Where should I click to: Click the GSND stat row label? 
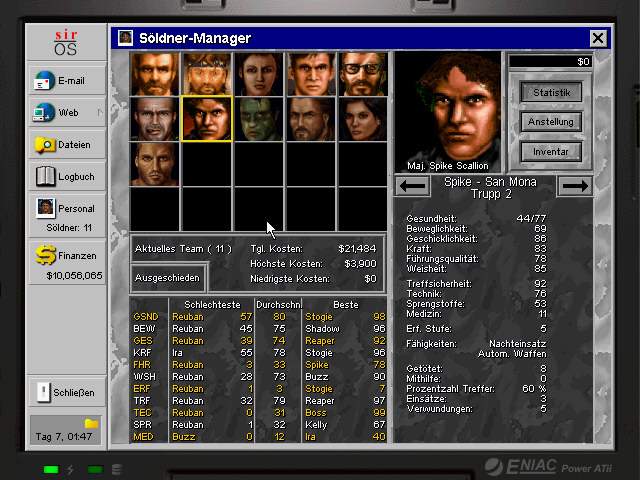(145, 317)
